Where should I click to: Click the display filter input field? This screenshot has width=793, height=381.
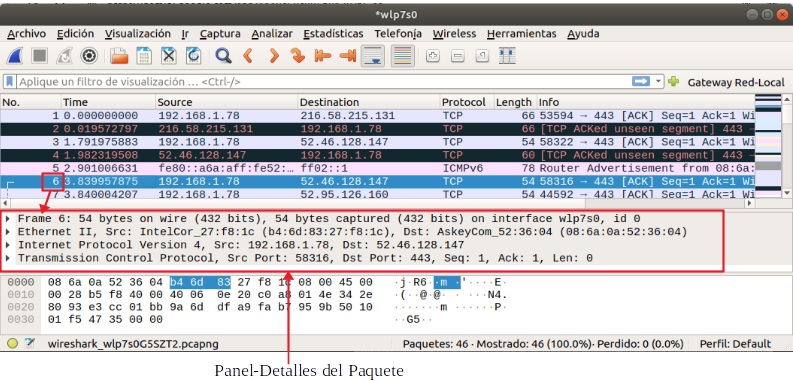coord(324,81)
